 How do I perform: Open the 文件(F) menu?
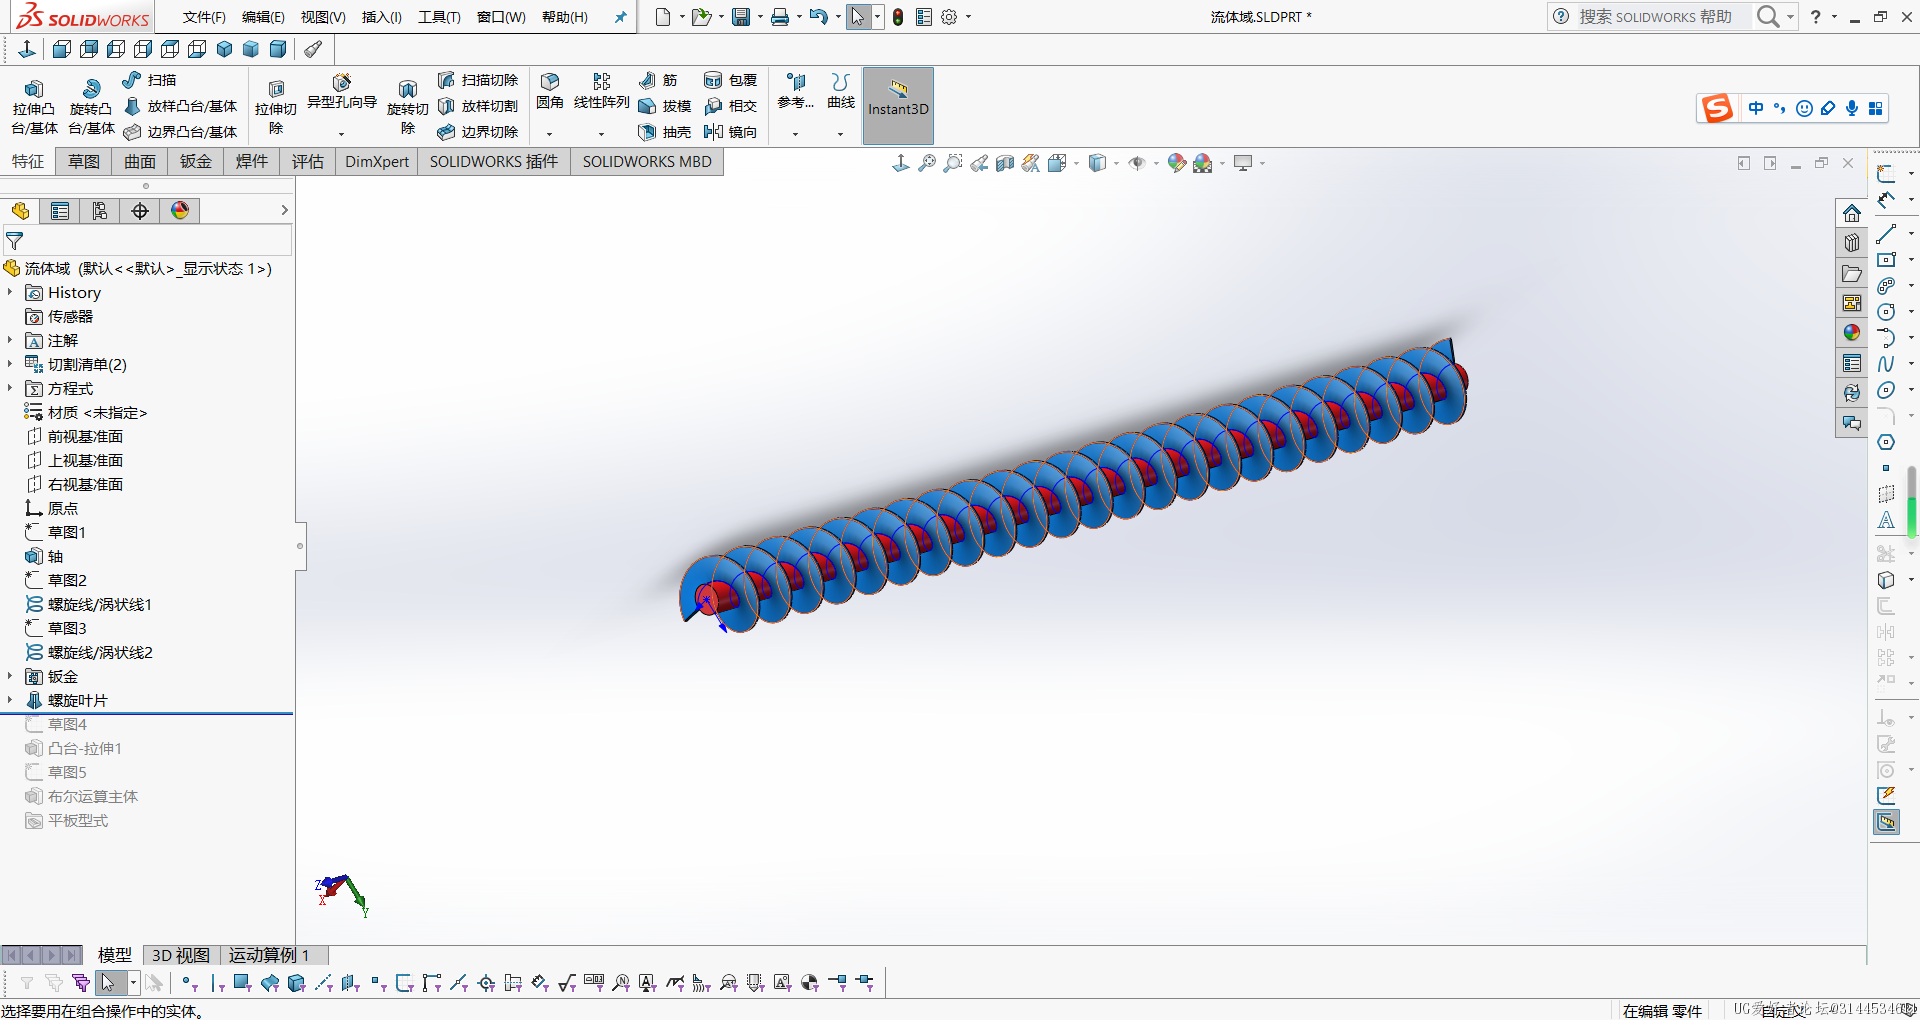pyautogui.click(x=204, y=17)
